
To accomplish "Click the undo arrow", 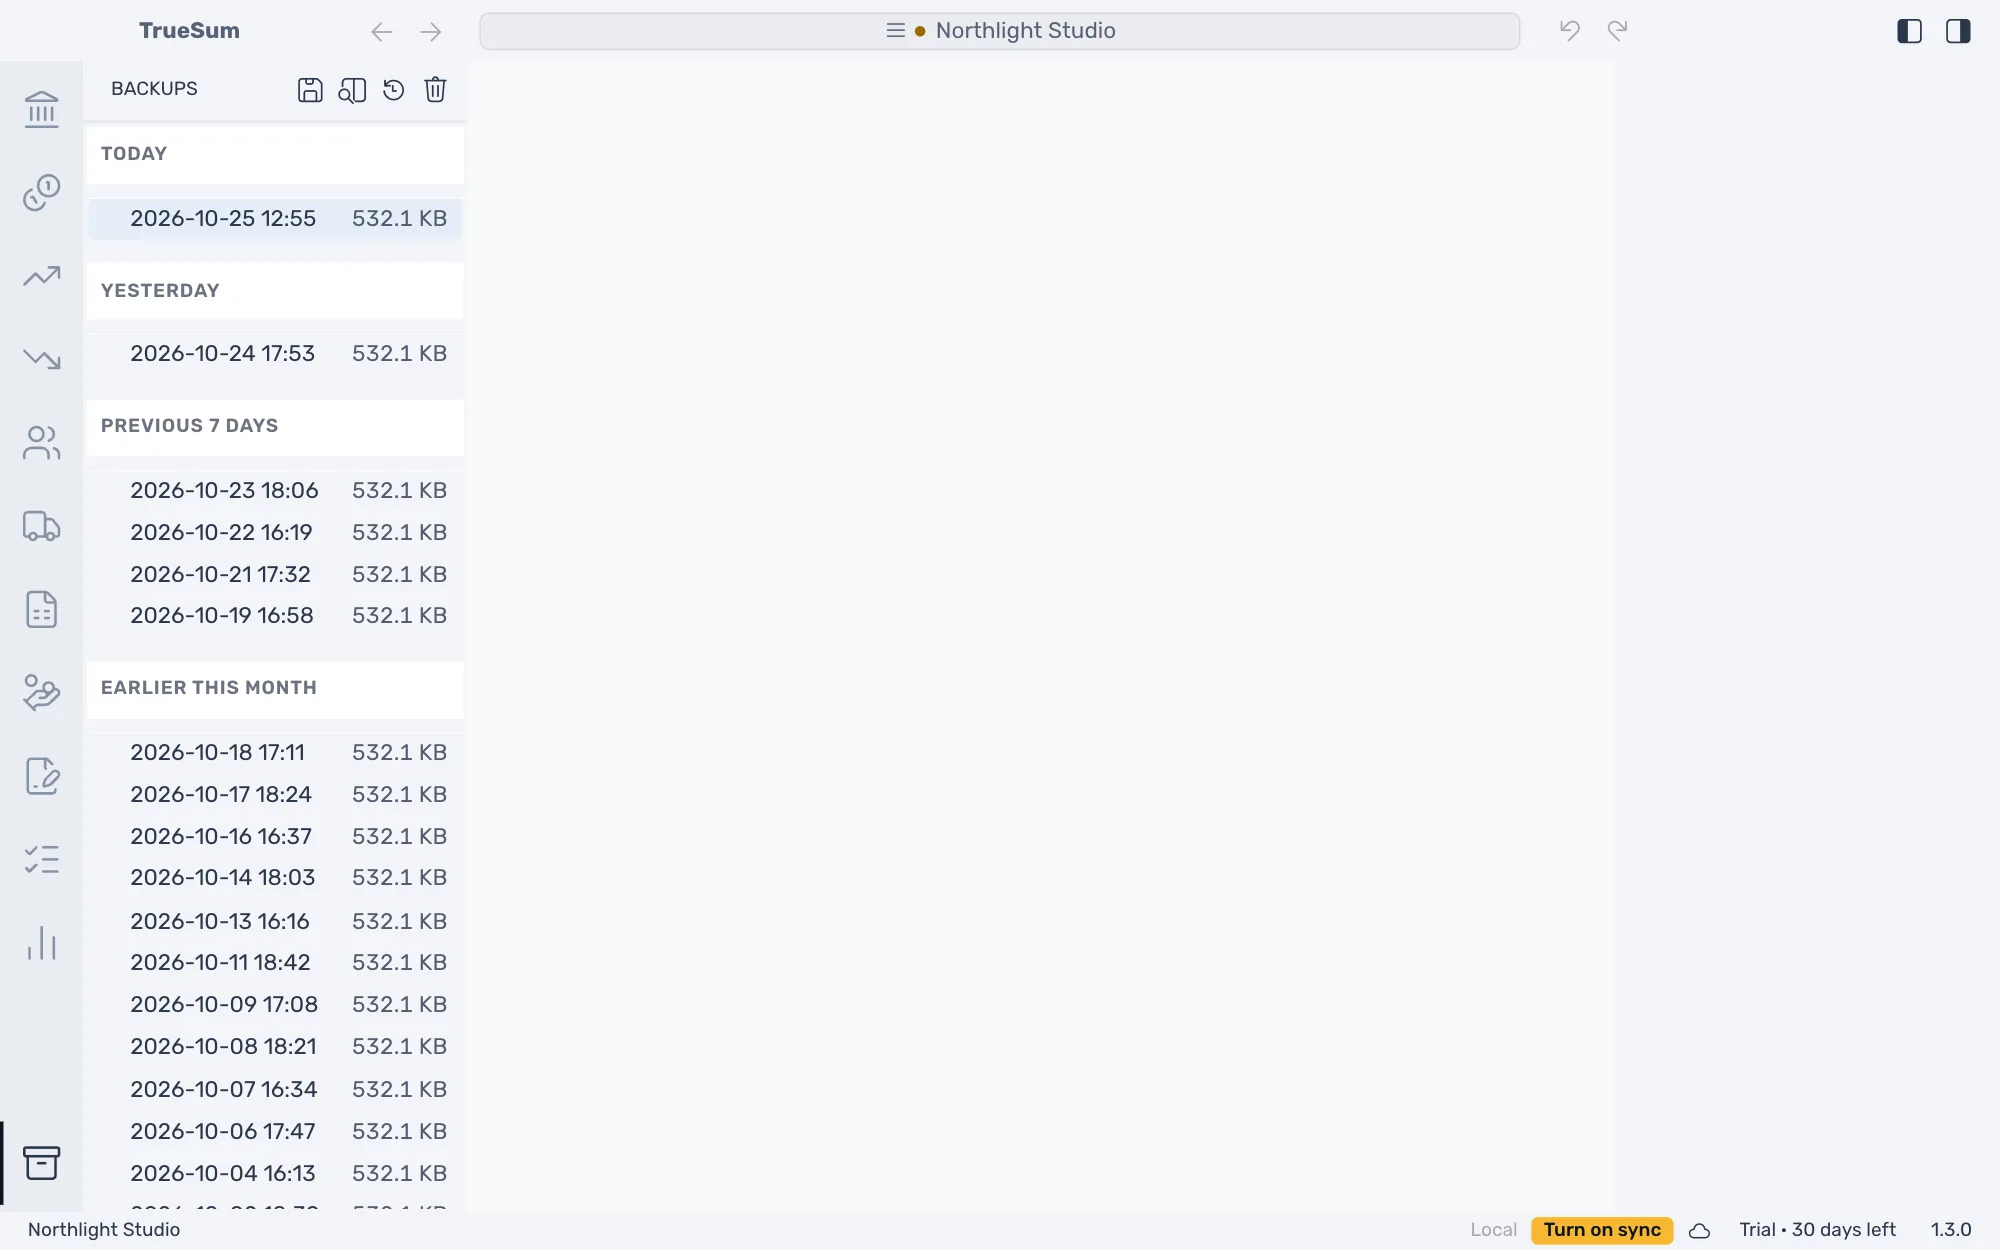I will tap(1570, 31).
